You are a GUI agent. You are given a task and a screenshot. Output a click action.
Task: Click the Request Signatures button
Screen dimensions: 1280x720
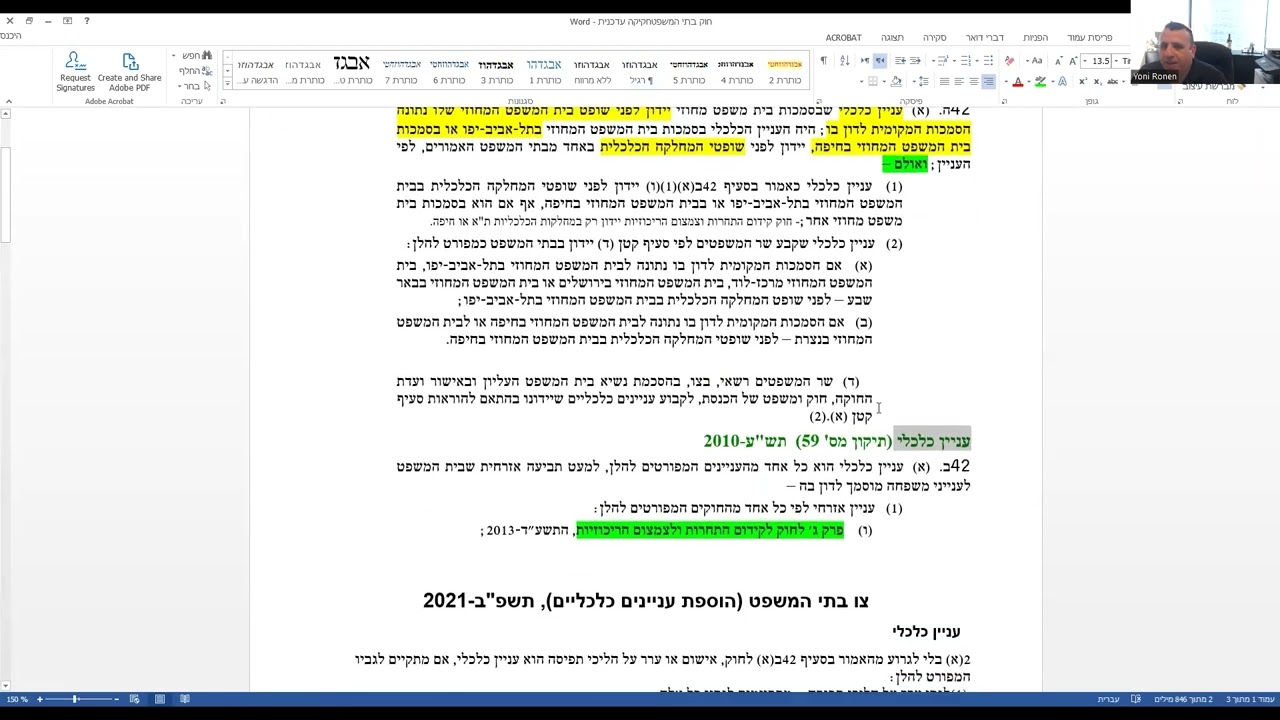tap(75, 72)
